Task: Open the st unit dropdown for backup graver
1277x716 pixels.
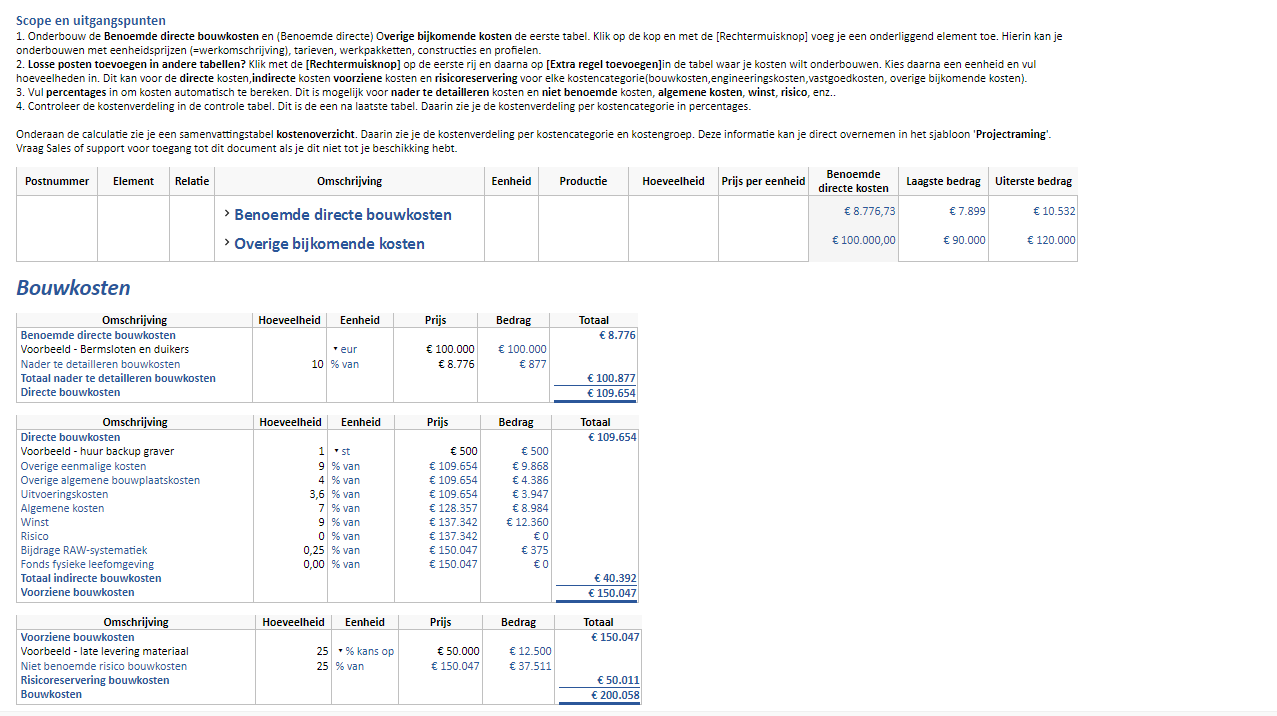Action: (336, 452)
